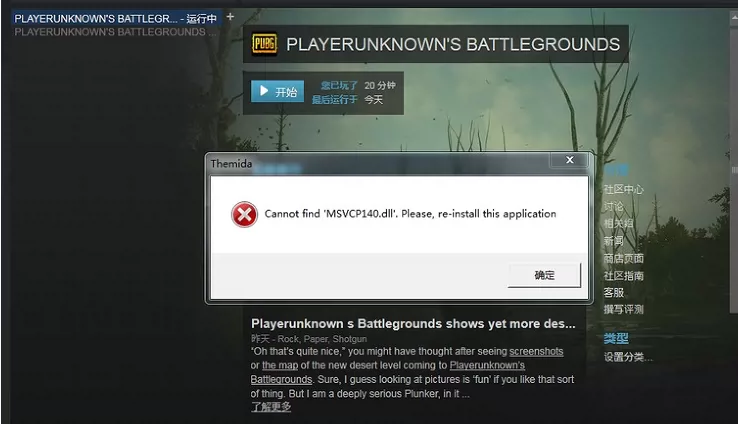Follow the 'screenshots' hyperlink in the article

click(x=536, y=352)
